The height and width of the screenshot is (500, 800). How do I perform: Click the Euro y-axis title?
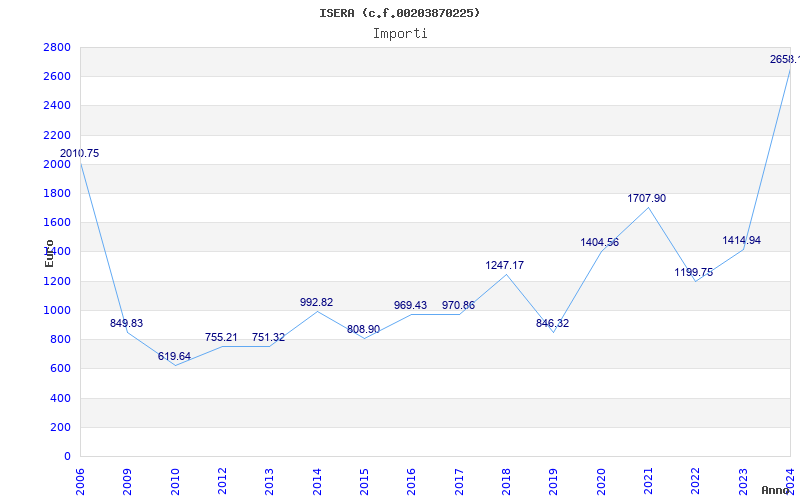(49, 253)
